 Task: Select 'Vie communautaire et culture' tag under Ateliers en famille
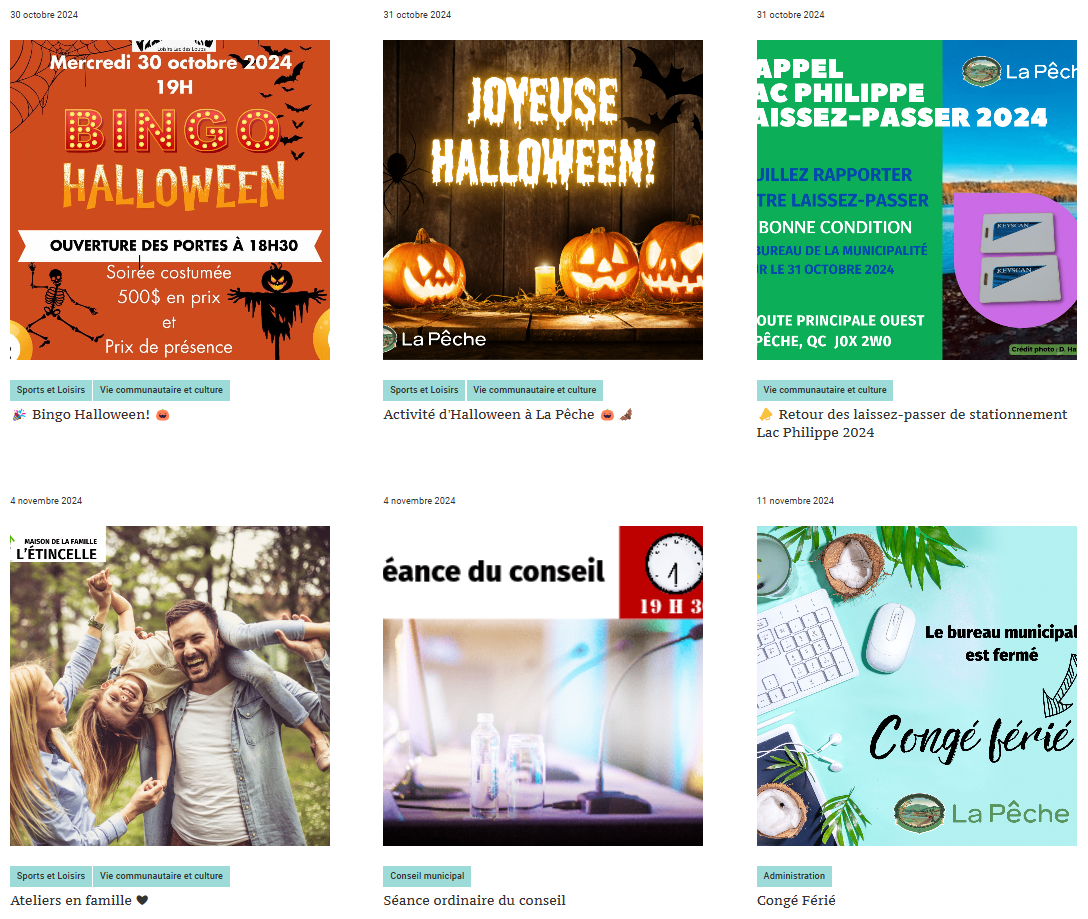[x=161, y=876]
